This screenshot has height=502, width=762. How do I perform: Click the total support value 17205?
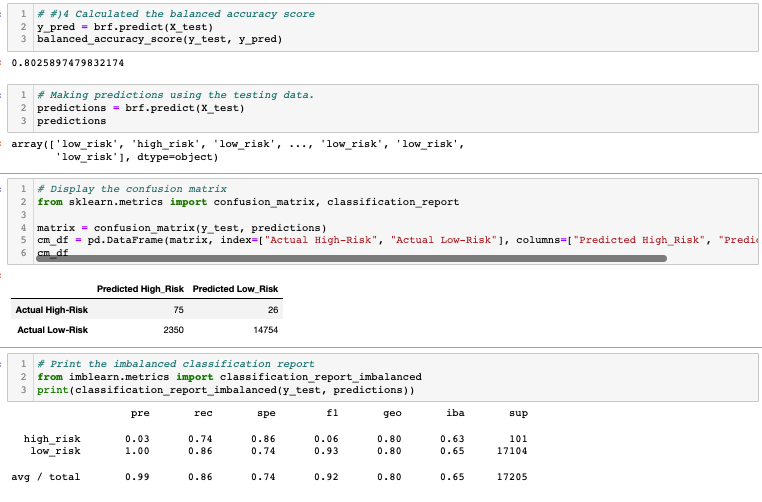[512, 477]
